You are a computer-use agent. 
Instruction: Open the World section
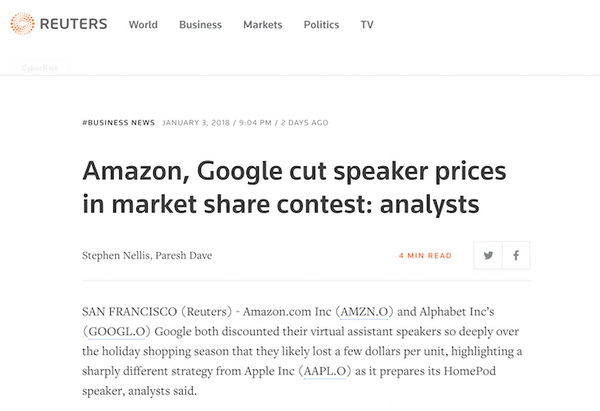pos(143,25)
